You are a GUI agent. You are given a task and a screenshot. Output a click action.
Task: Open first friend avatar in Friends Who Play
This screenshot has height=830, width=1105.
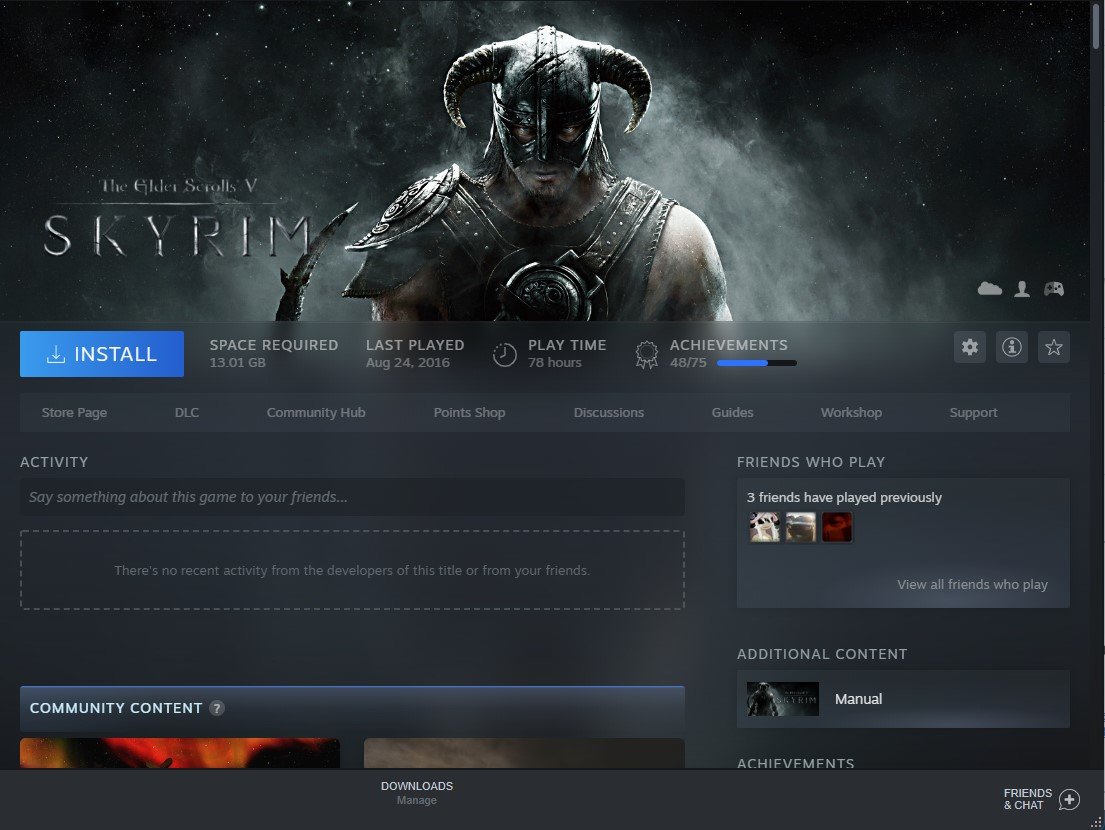click(x=765, y=527)
